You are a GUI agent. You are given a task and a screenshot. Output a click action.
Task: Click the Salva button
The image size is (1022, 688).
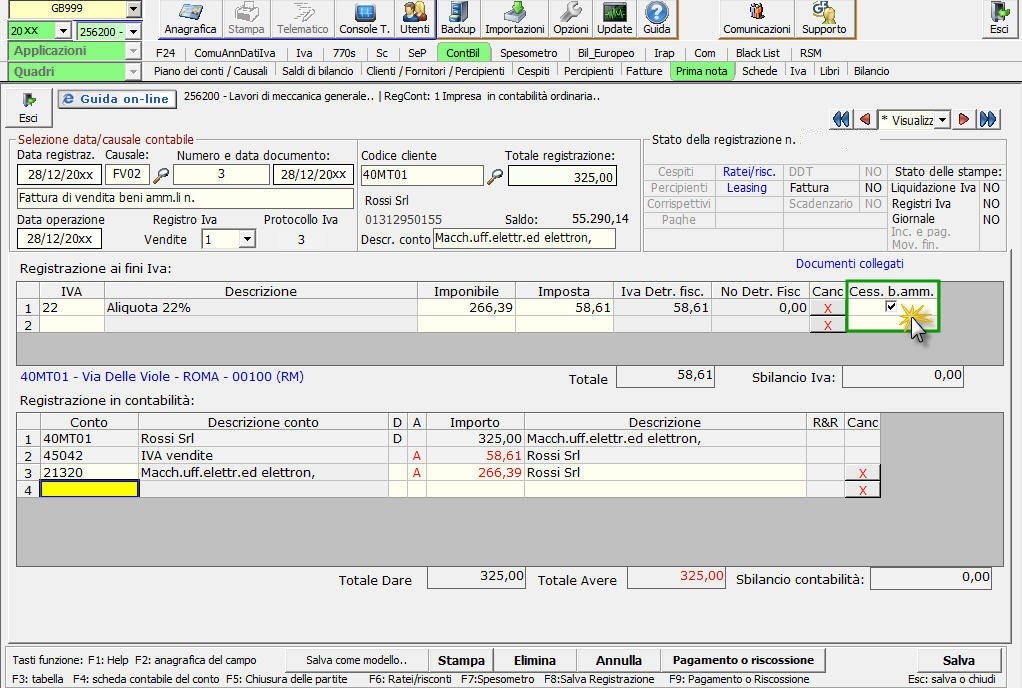[x=958, y=660]
